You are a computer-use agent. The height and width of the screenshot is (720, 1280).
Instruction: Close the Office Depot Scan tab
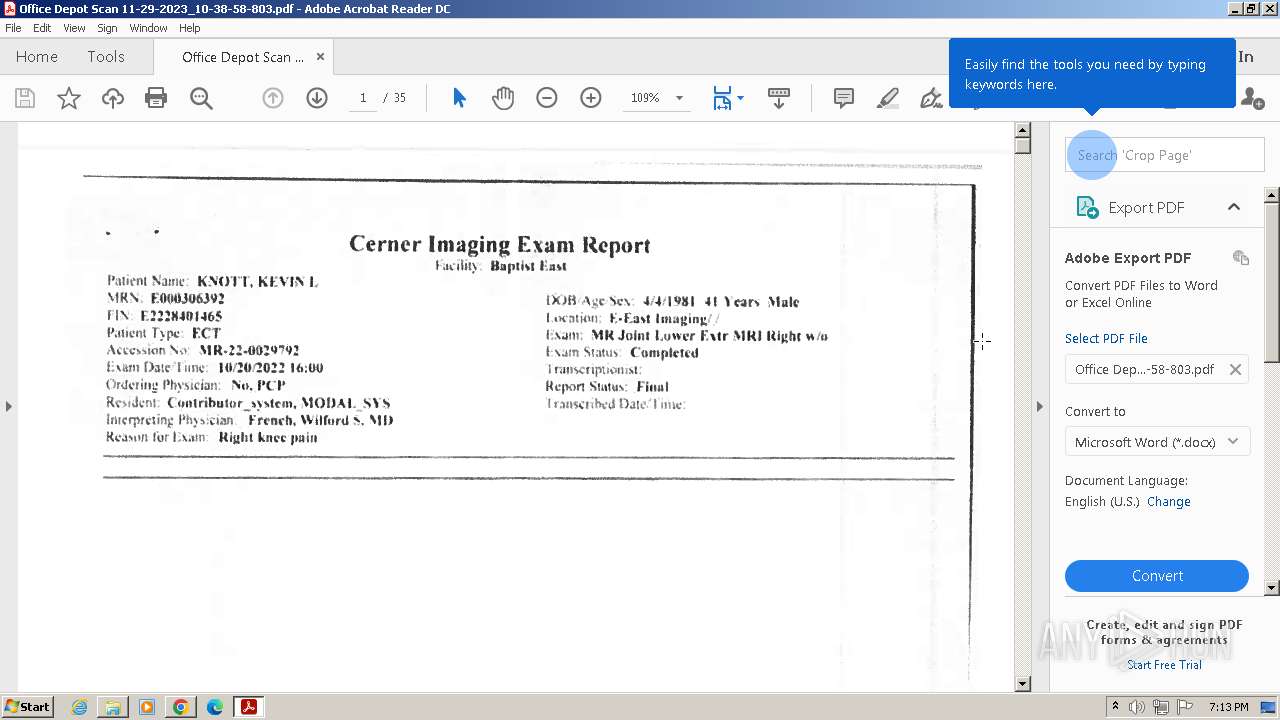coord(320,57)
